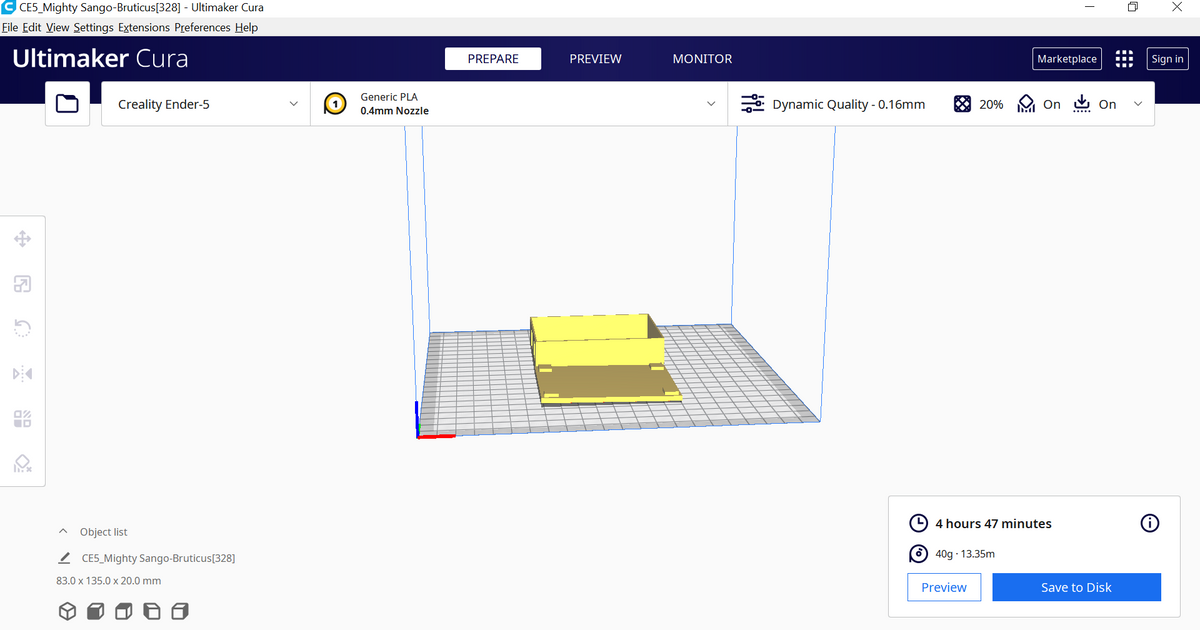This screenshot has height=630, width=1200.
Task: Select the Move tool in left toolbar
Action: (x=22, y=239)
